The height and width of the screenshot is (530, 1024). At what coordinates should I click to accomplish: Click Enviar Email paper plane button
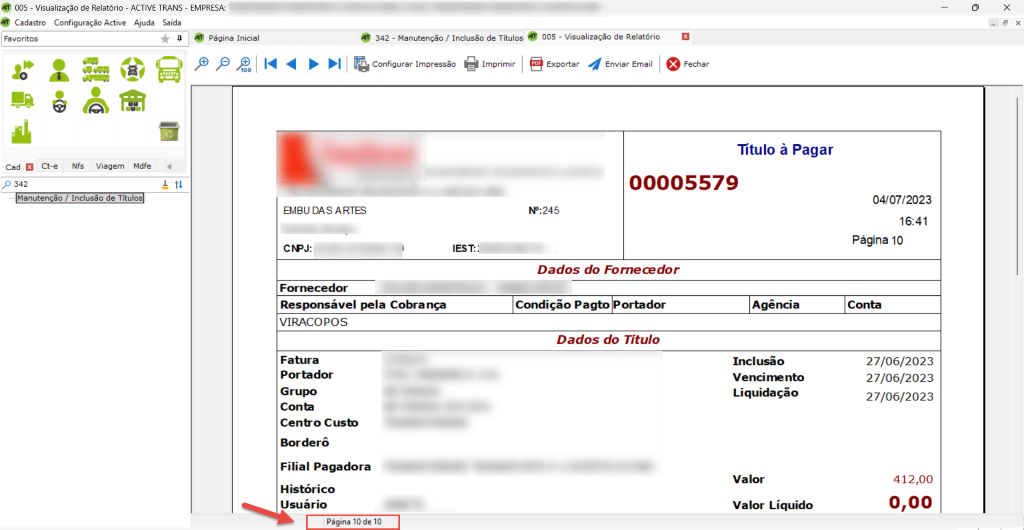coord(620,64)
